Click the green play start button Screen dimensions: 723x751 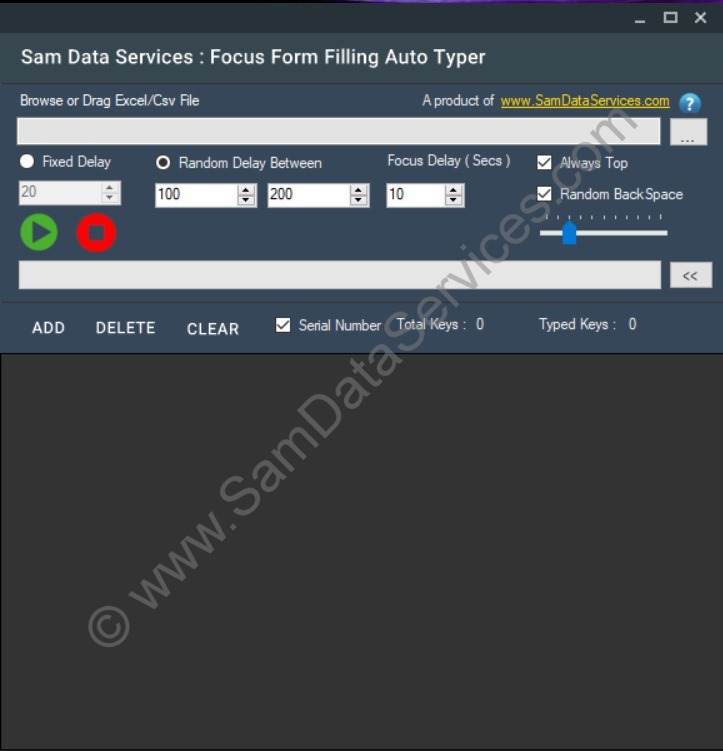click(x=39, y=233)
